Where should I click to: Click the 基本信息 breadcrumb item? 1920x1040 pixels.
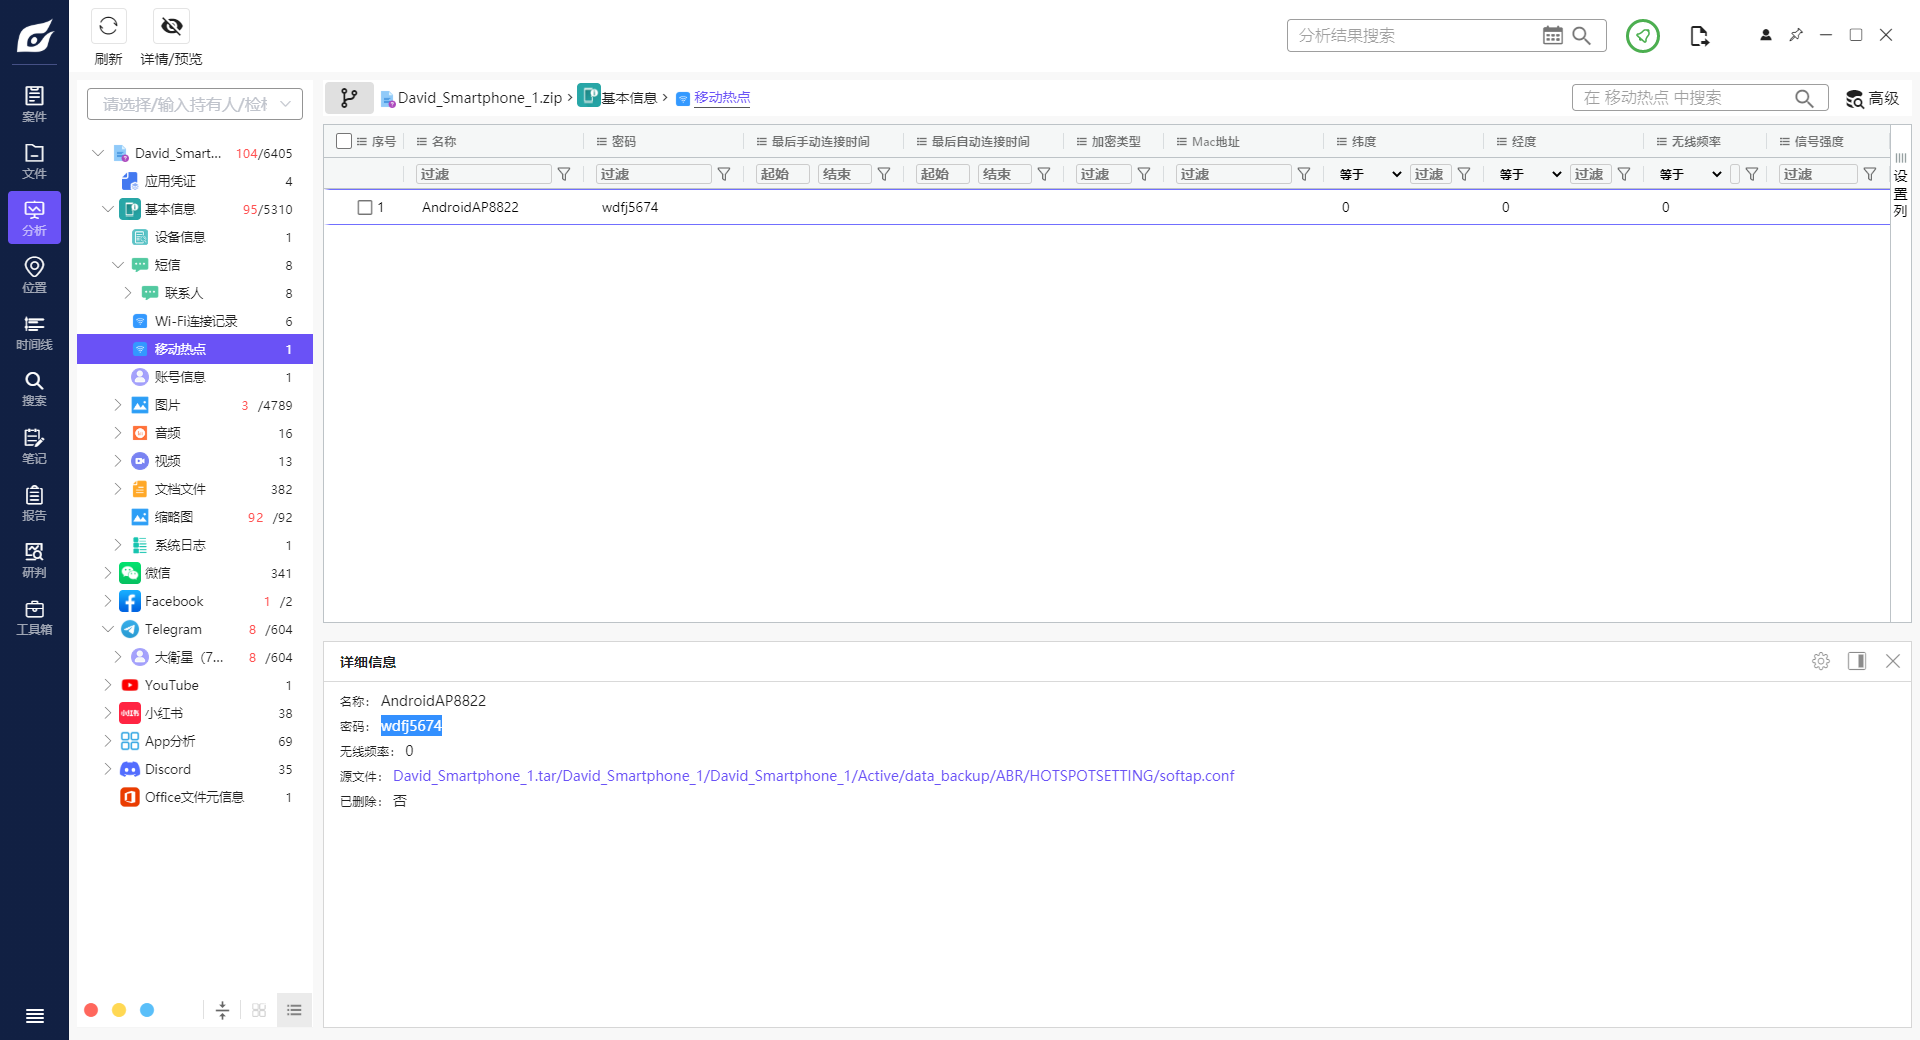tap(628, 98)
